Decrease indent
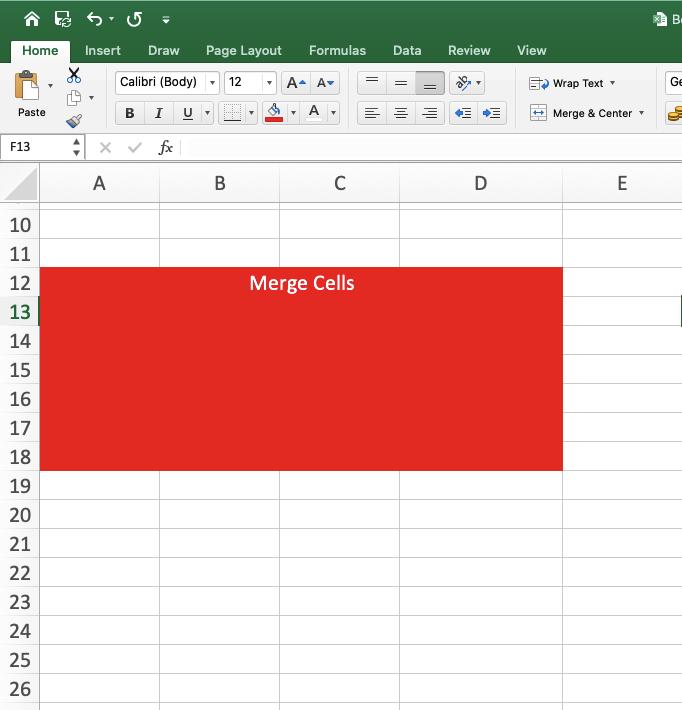 463,113
